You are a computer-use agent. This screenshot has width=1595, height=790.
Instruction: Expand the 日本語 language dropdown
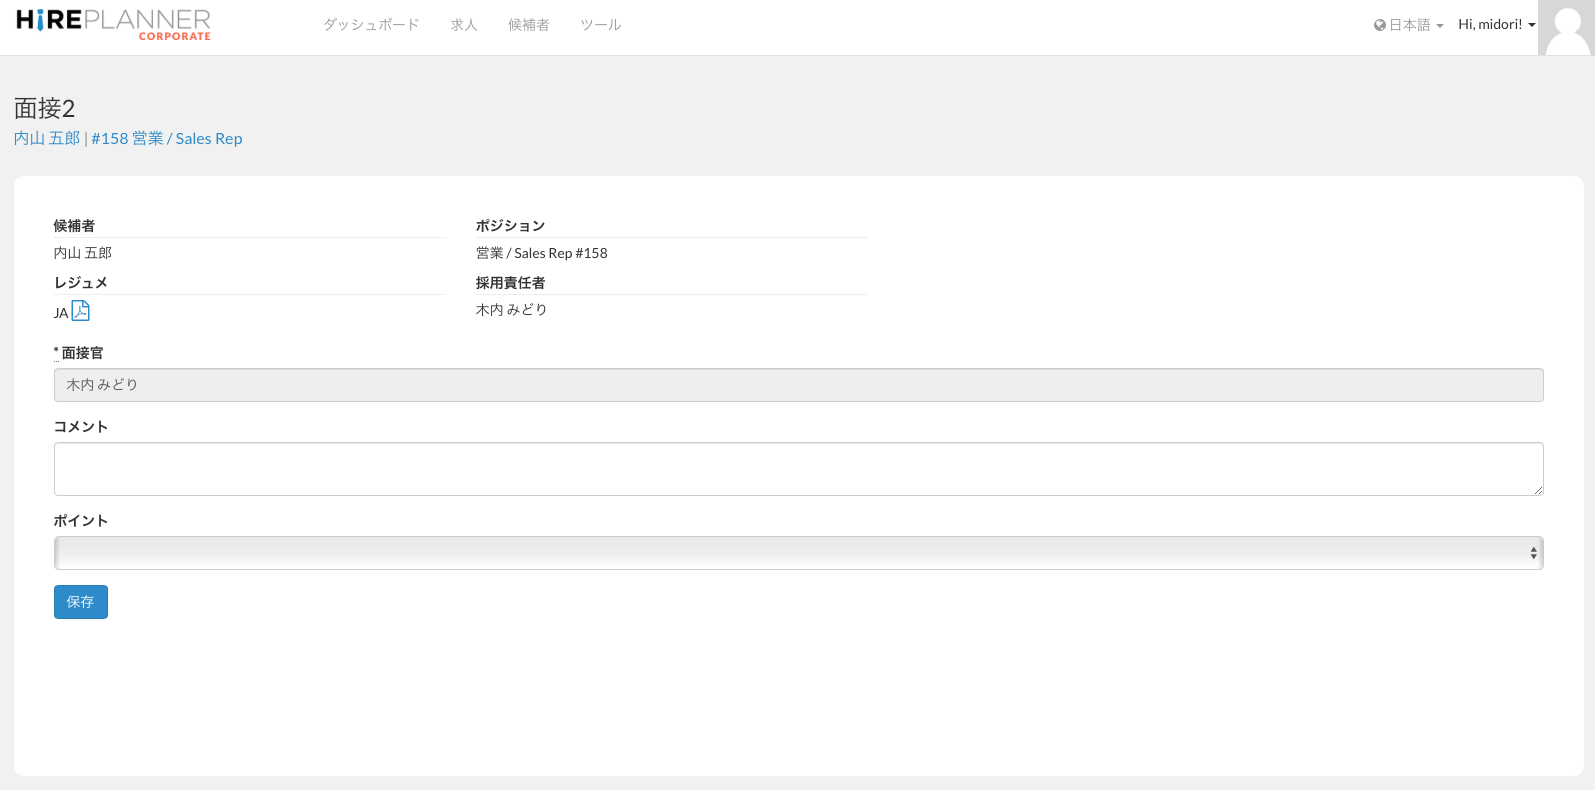[1409, 25]
